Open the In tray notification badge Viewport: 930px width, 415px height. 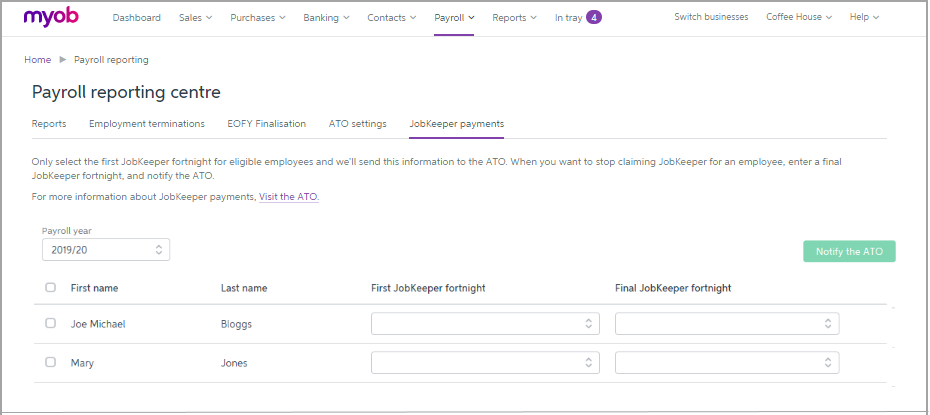593,17
